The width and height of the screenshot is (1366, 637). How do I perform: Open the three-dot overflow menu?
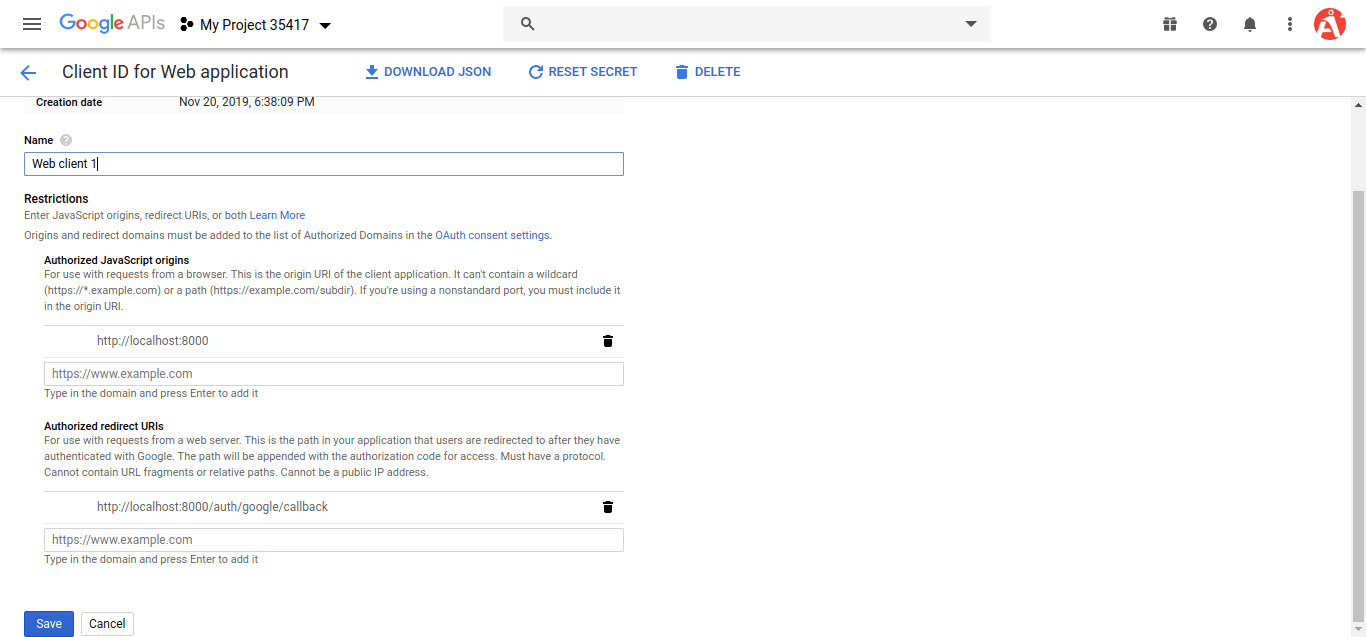pos(1289,23)
